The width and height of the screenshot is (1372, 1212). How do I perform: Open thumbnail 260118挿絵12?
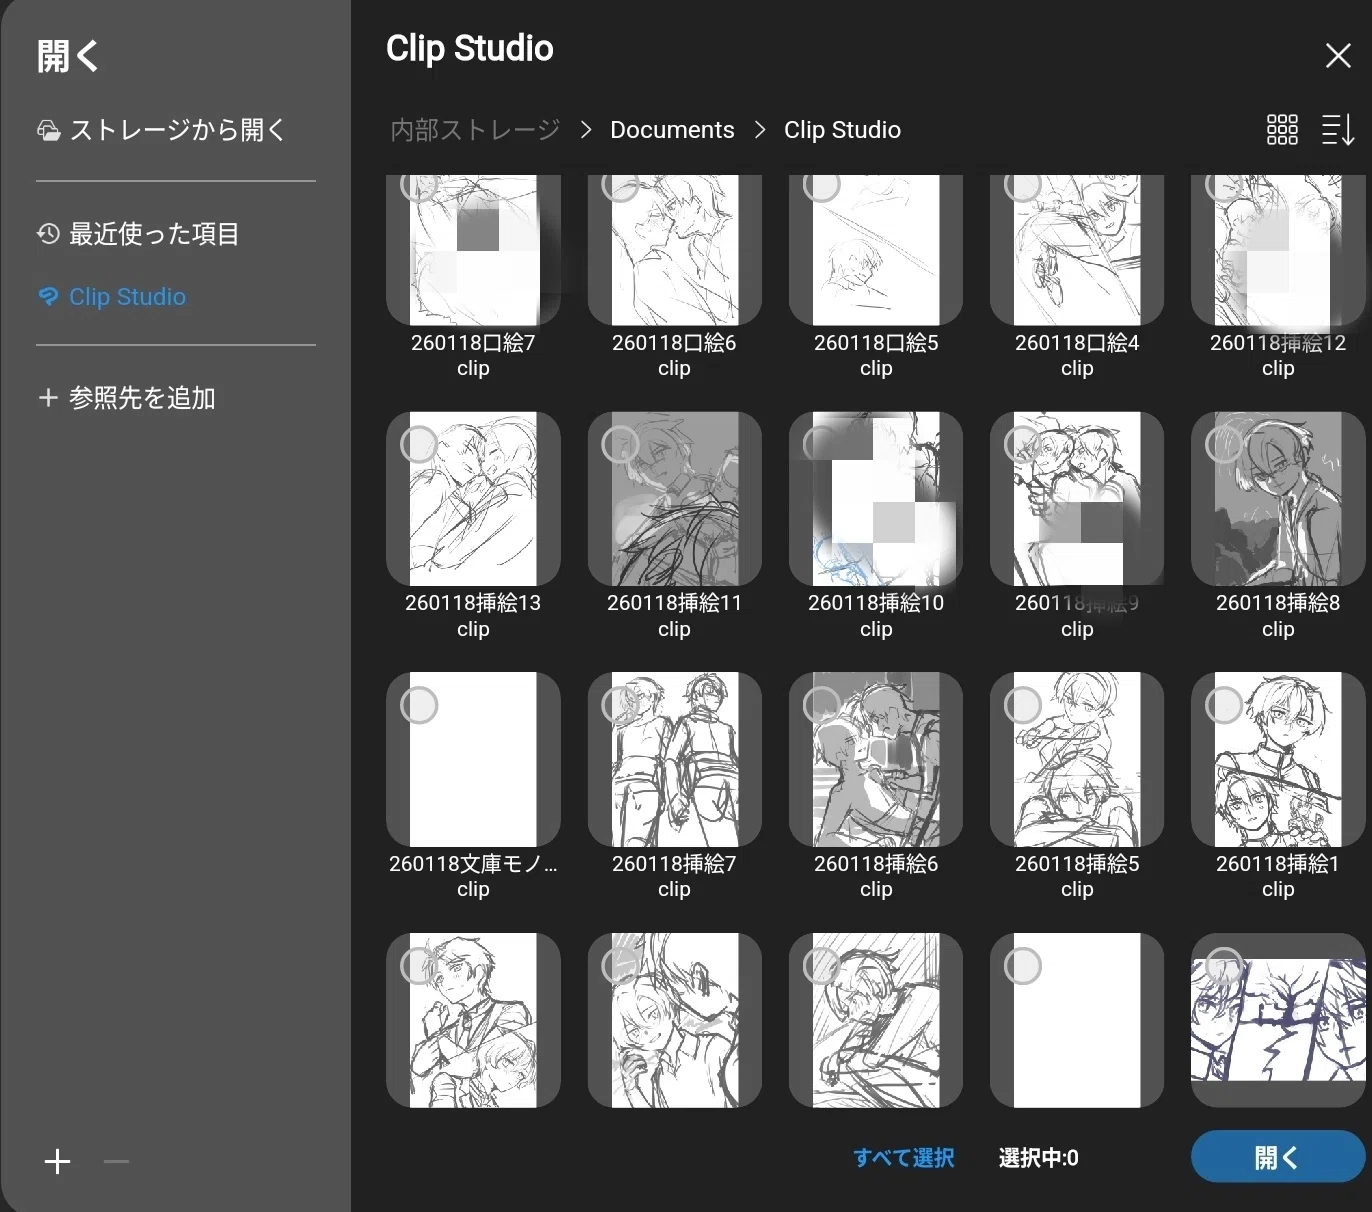(1278, 250)
